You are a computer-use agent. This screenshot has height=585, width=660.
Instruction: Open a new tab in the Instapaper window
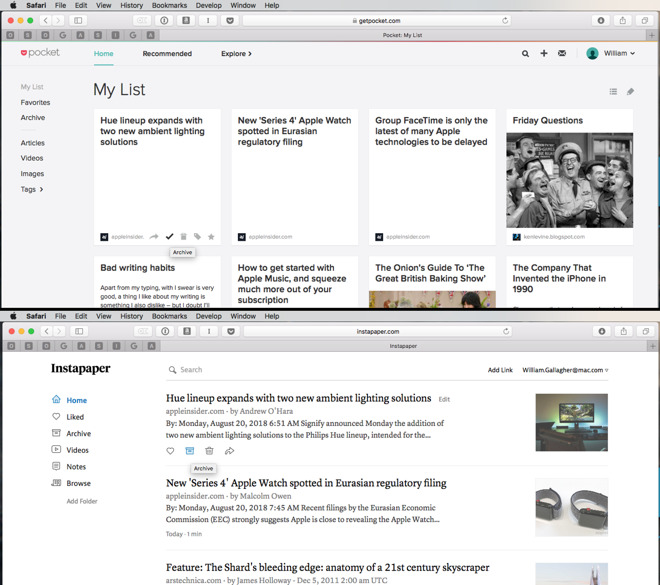[652, 346]
